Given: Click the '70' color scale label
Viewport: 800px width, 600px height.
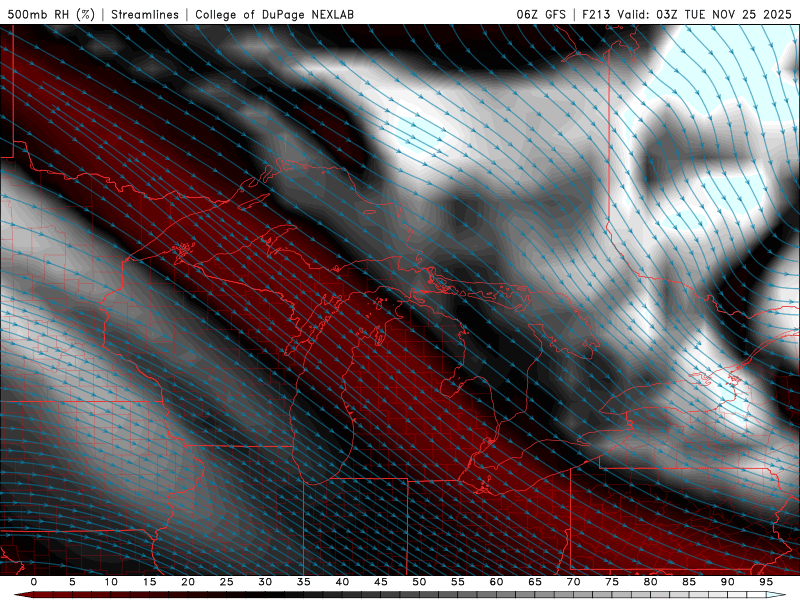Looking at the screenshot, I should click(573, 582).
